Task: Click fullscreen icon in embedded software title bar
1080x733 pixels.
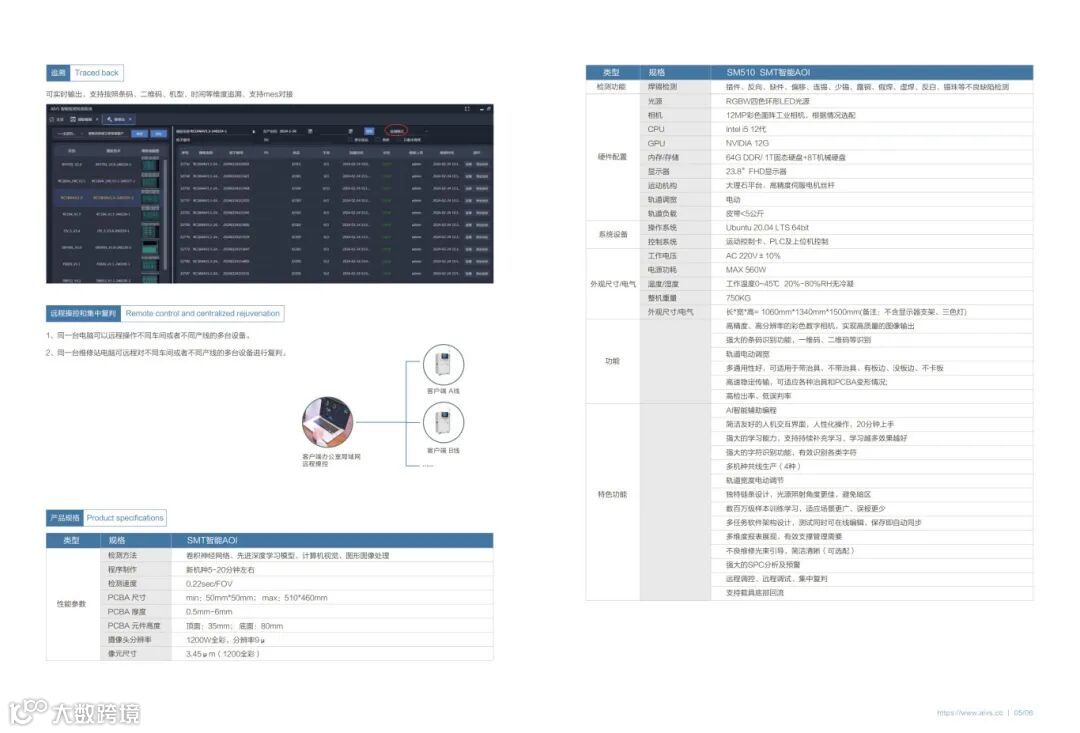Action: click(x=467, y=109)
